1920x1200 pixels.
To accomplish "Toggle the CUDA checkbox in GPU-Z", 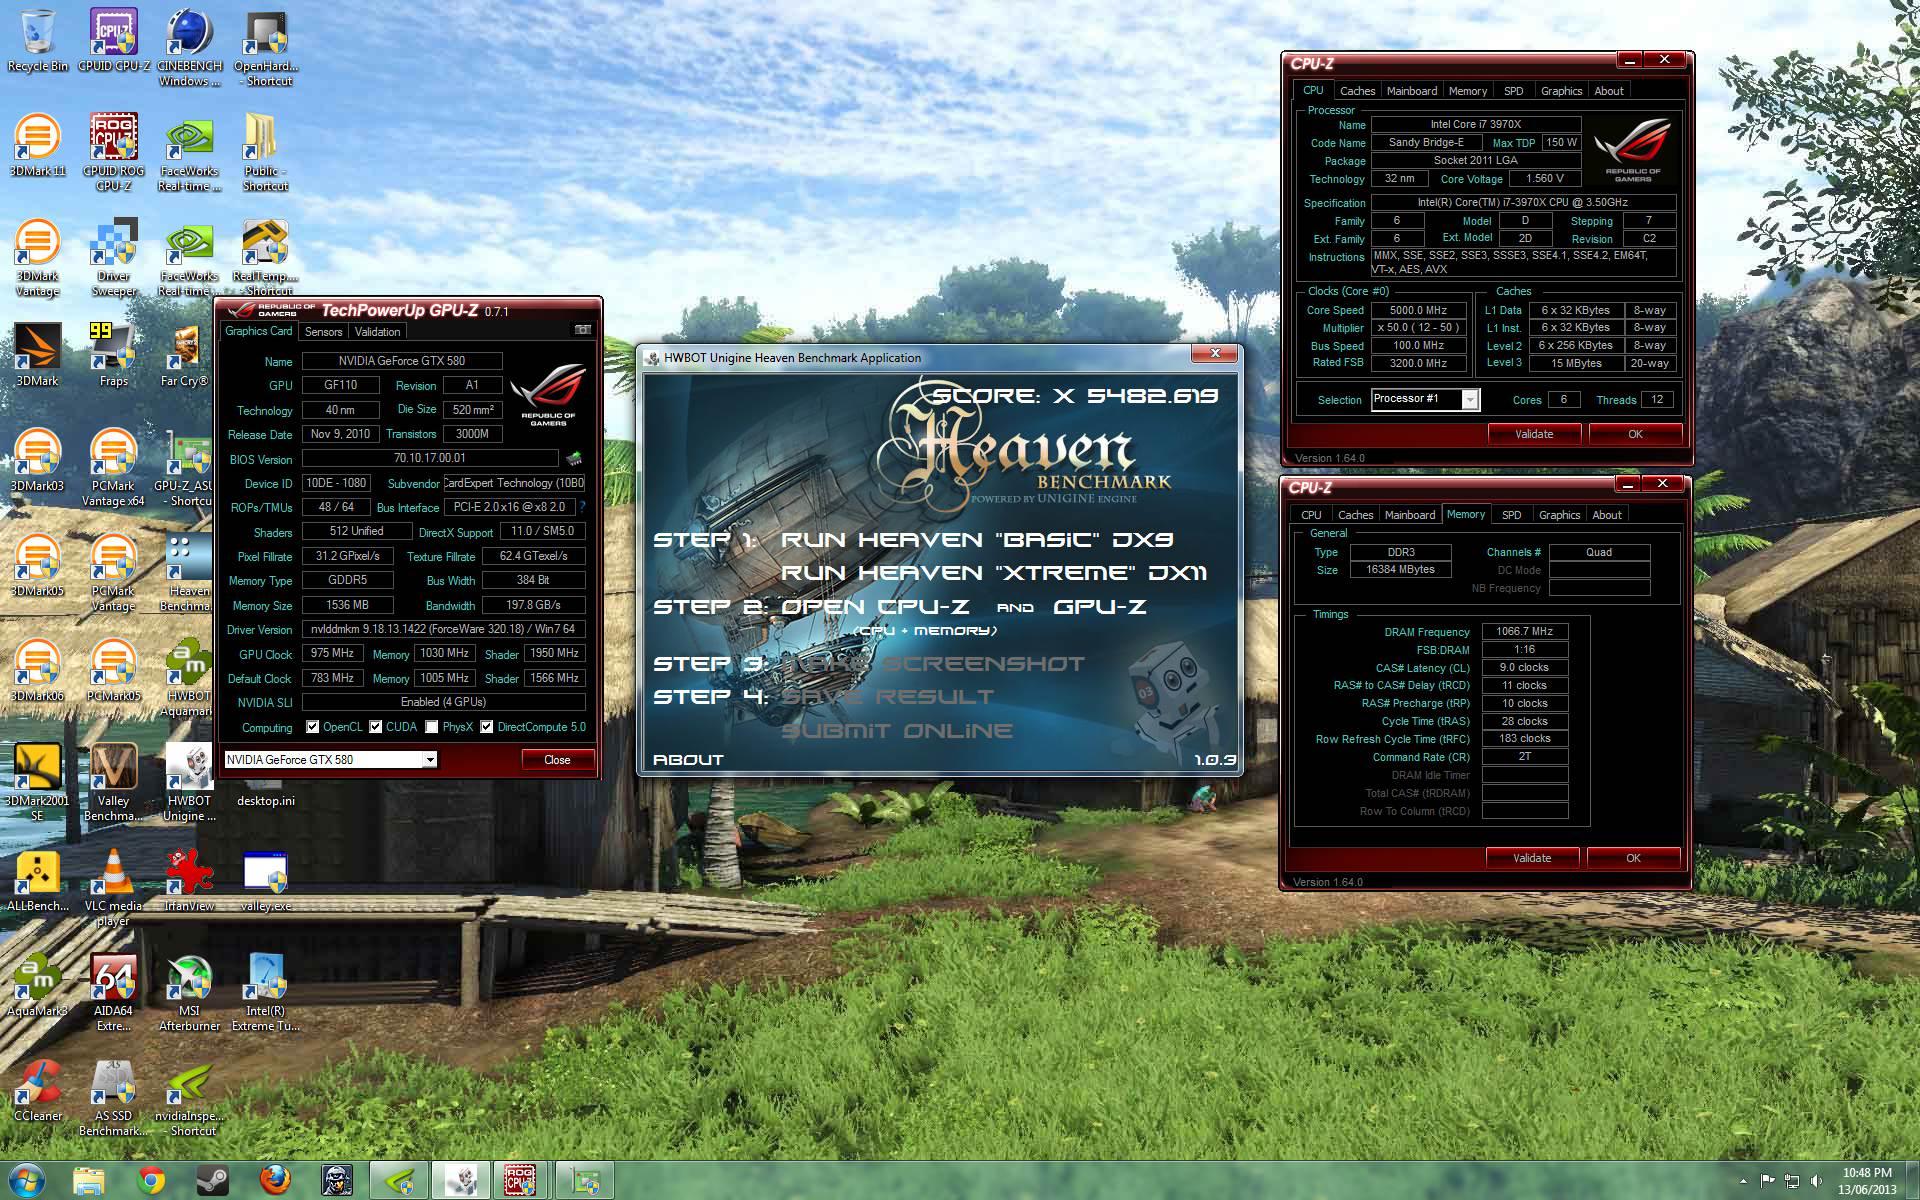I will click(376, 727).
